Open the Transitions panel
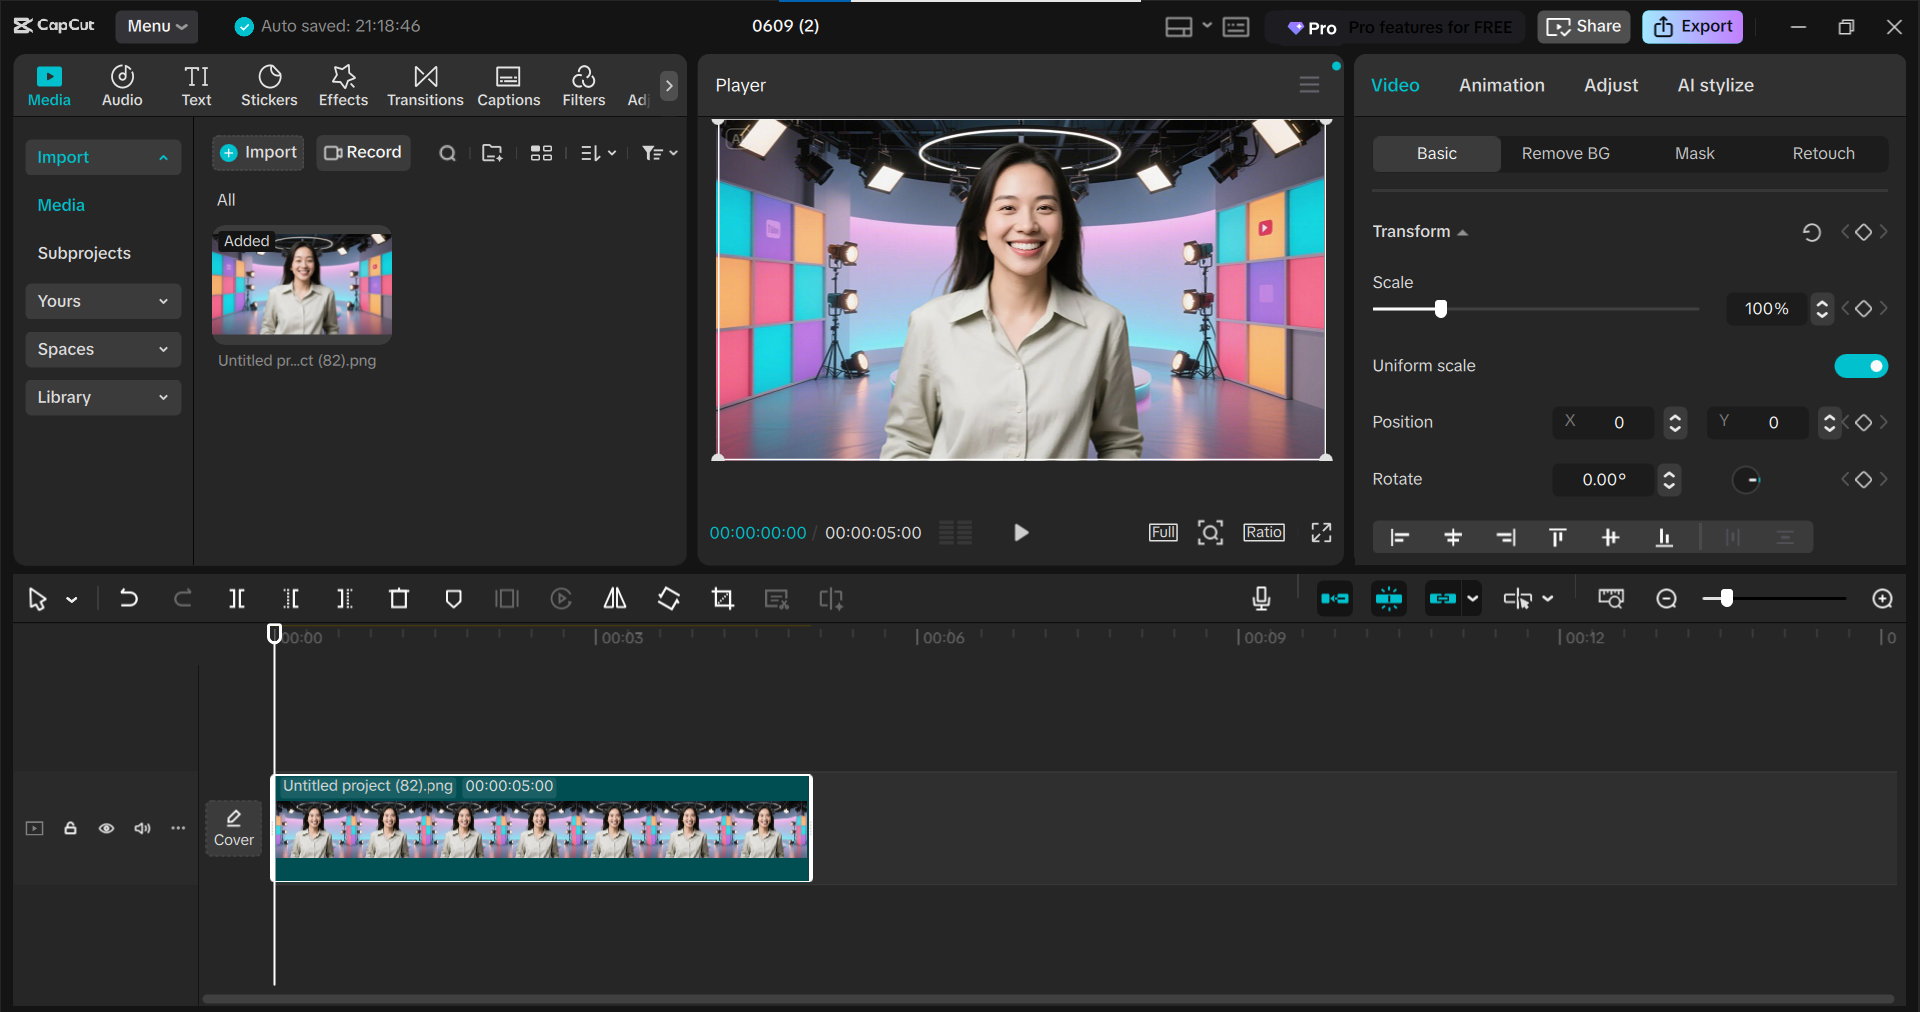The height and width of the screenshot is (1012, 1920). coord(425,86)
